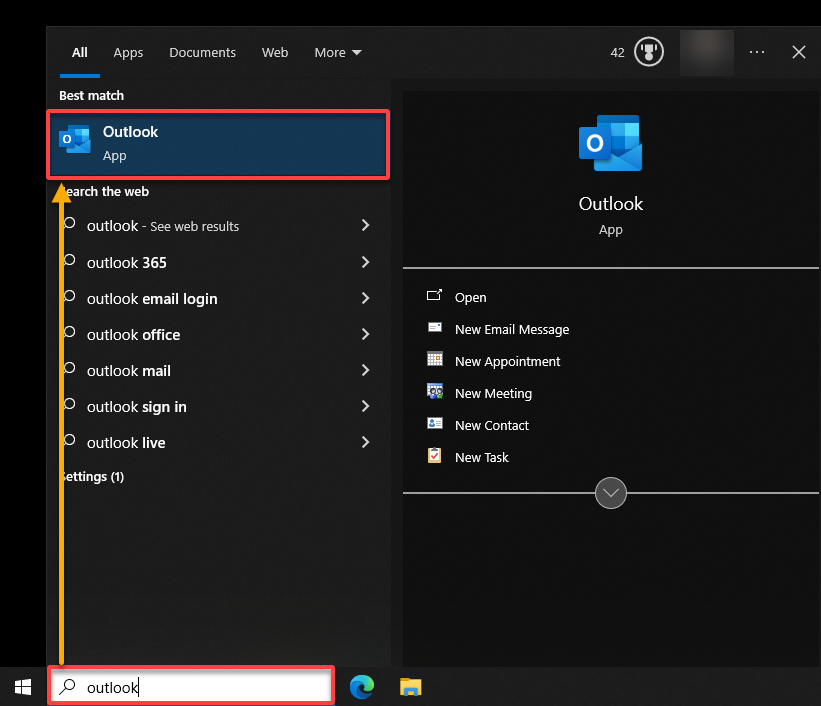Expand more actions with the down chevron

[x=611, y=493]
